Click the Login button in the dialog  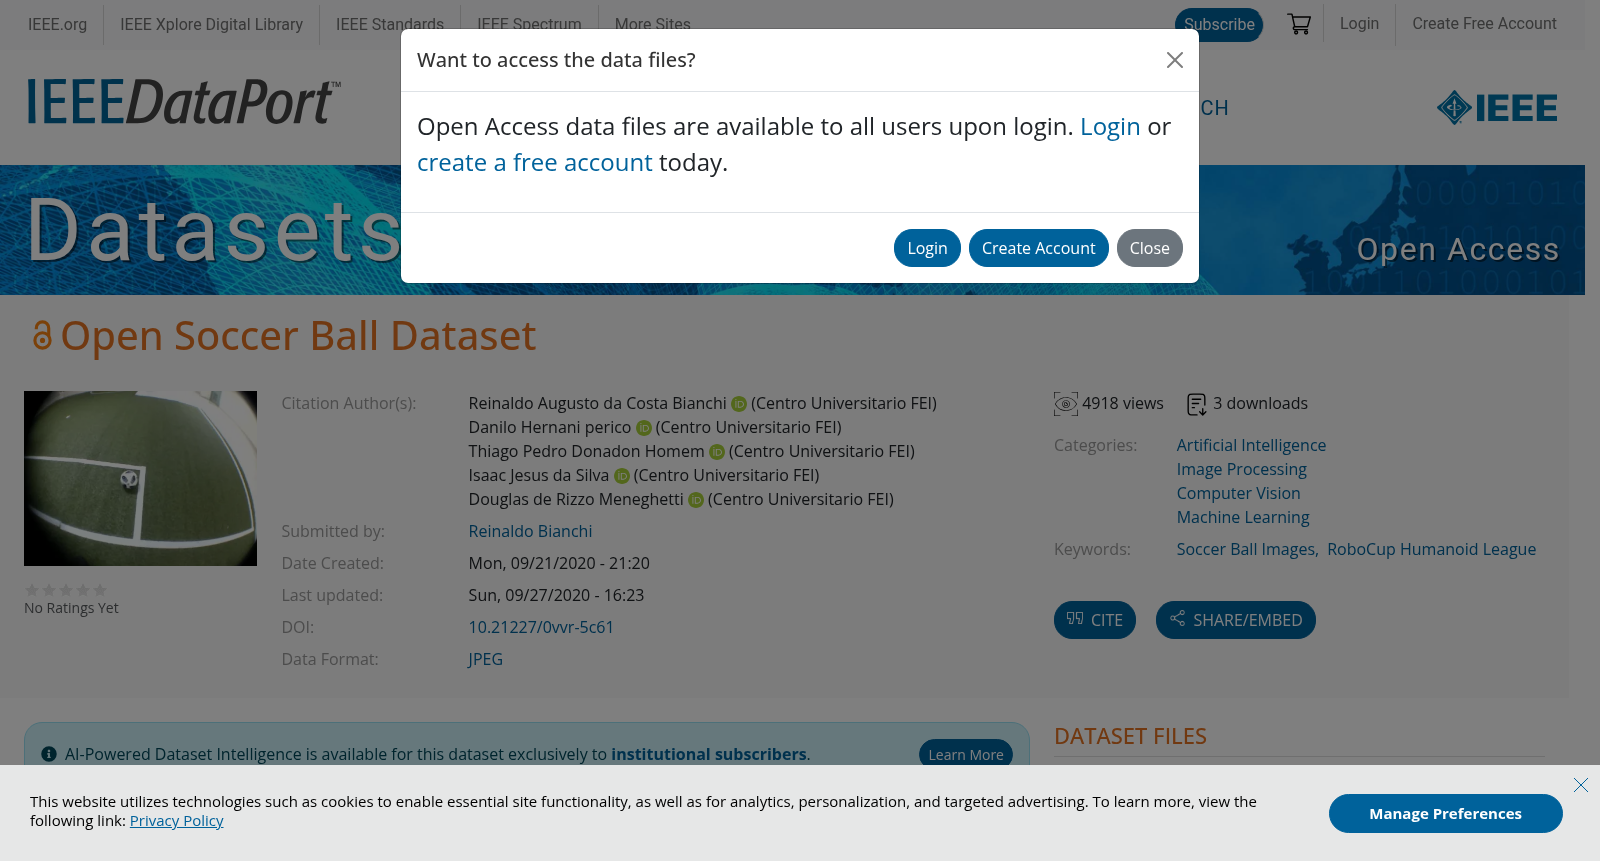927,248
